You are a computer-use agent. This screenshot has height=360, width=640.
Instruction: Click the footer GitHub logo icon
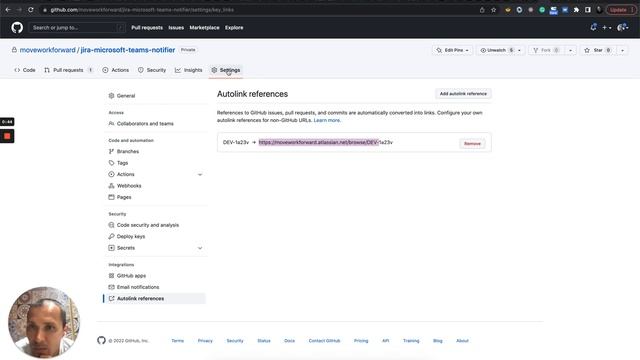tap(101, 340)
